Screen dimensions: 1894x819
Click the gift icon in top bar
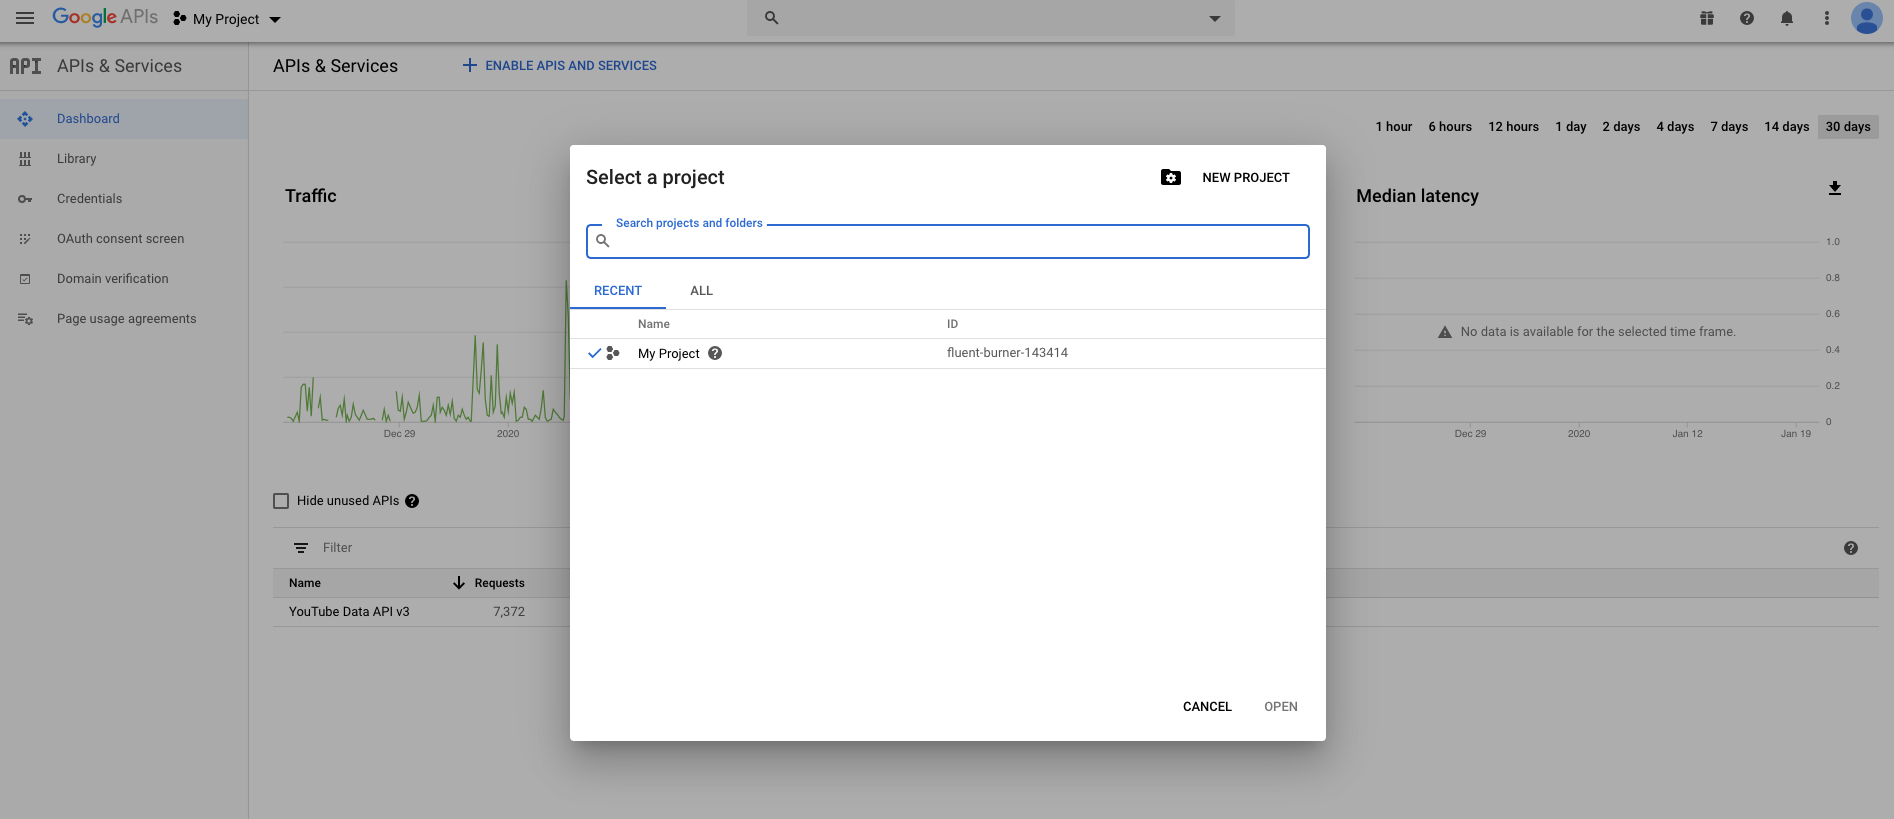click(x=1707, y=18)
